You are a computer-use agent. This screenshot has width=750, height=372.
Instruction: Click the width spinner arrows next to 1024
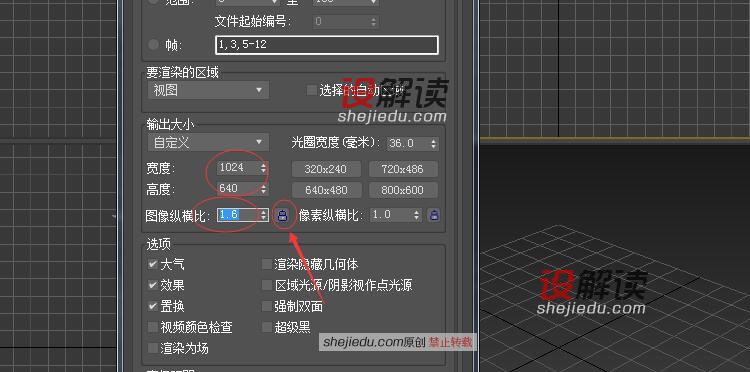pos(263,168)
